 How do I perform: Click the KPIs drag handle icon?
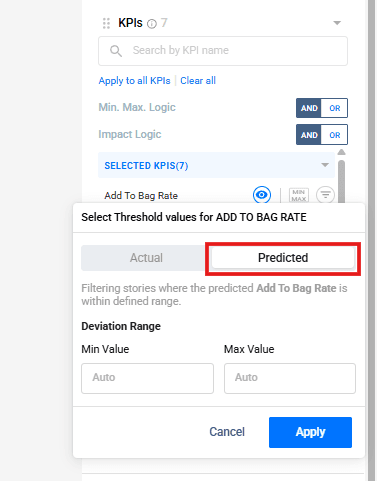pyautogui.click(x=106, y=23)
